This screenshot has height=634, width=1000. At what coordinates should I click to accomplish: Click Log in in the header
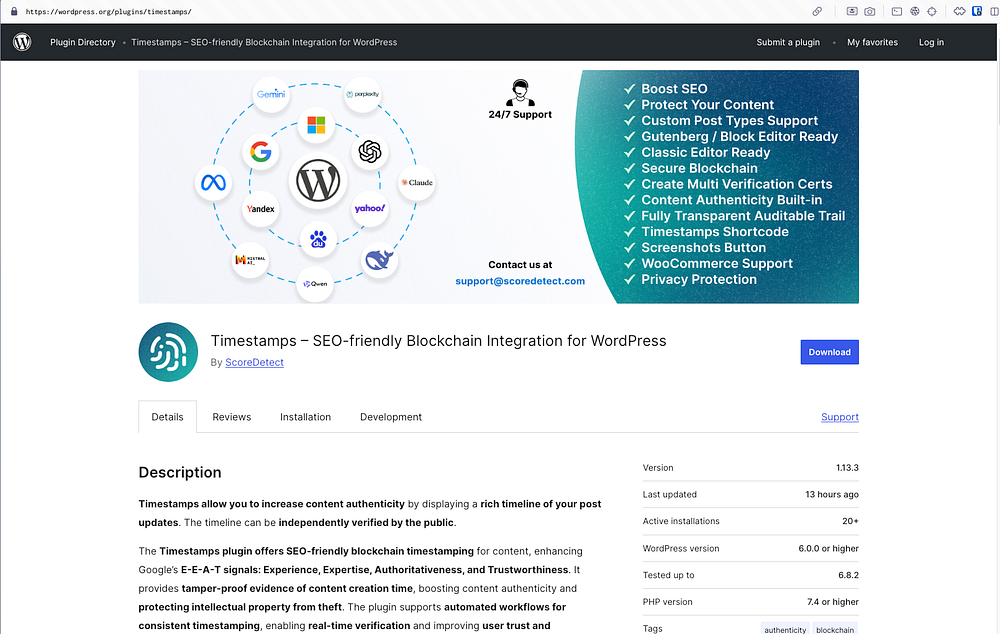[x=931, y=42]
